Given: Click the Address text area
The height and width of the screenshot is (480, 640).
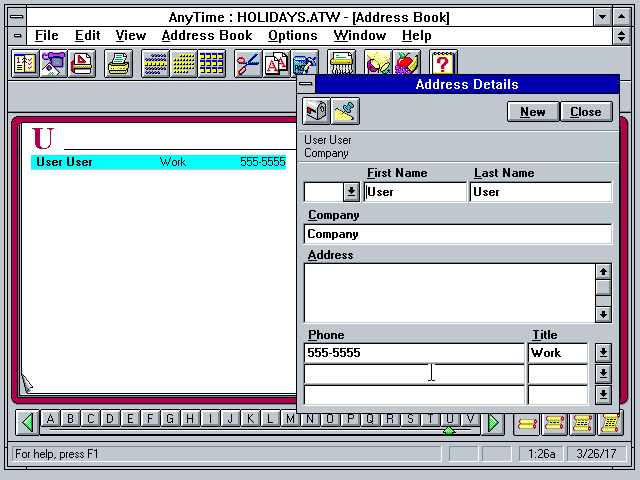Looking at the screenshot, I should click(450, 293).
